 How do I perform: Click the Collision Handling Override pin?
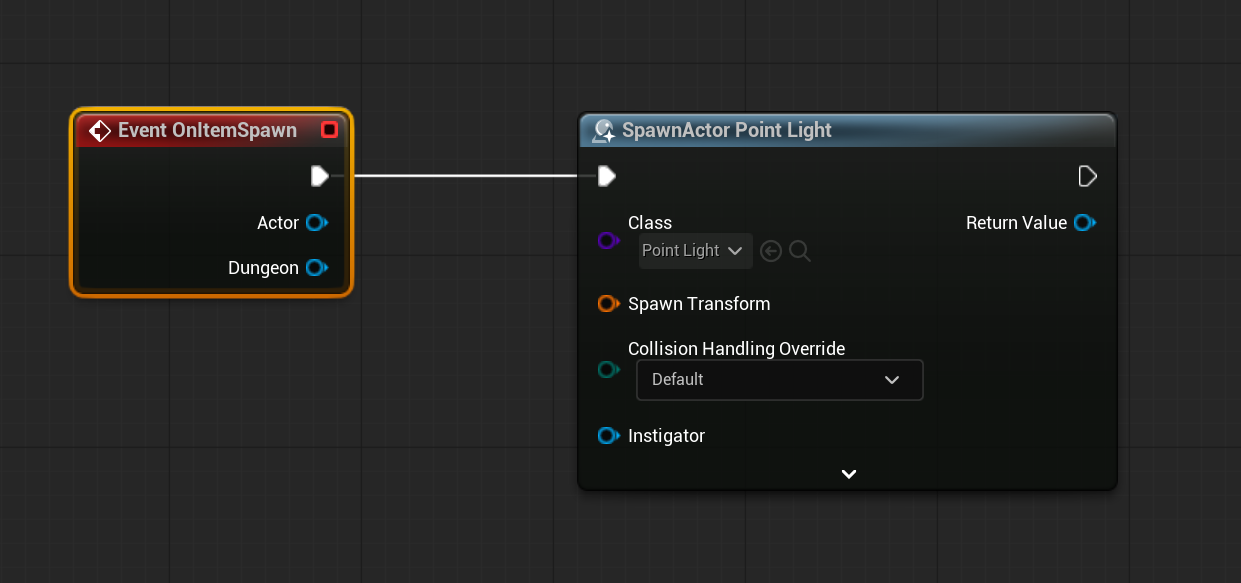pyautogui.click(x=608, y=371)
